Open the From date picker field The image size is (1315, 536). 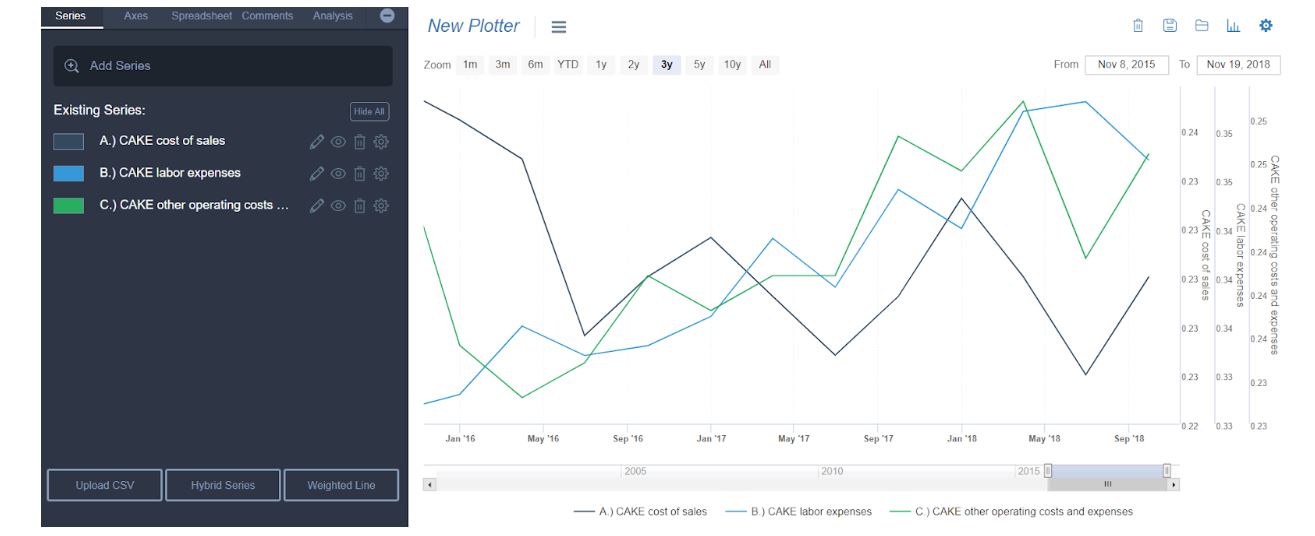coord(1127,64)
